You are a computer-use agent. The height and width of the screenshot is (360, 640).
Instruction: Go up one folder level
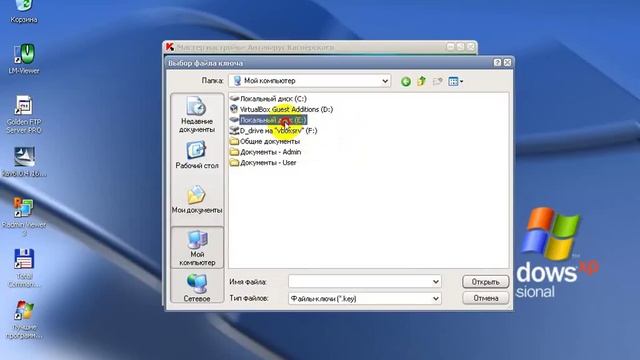click(422, 81)
